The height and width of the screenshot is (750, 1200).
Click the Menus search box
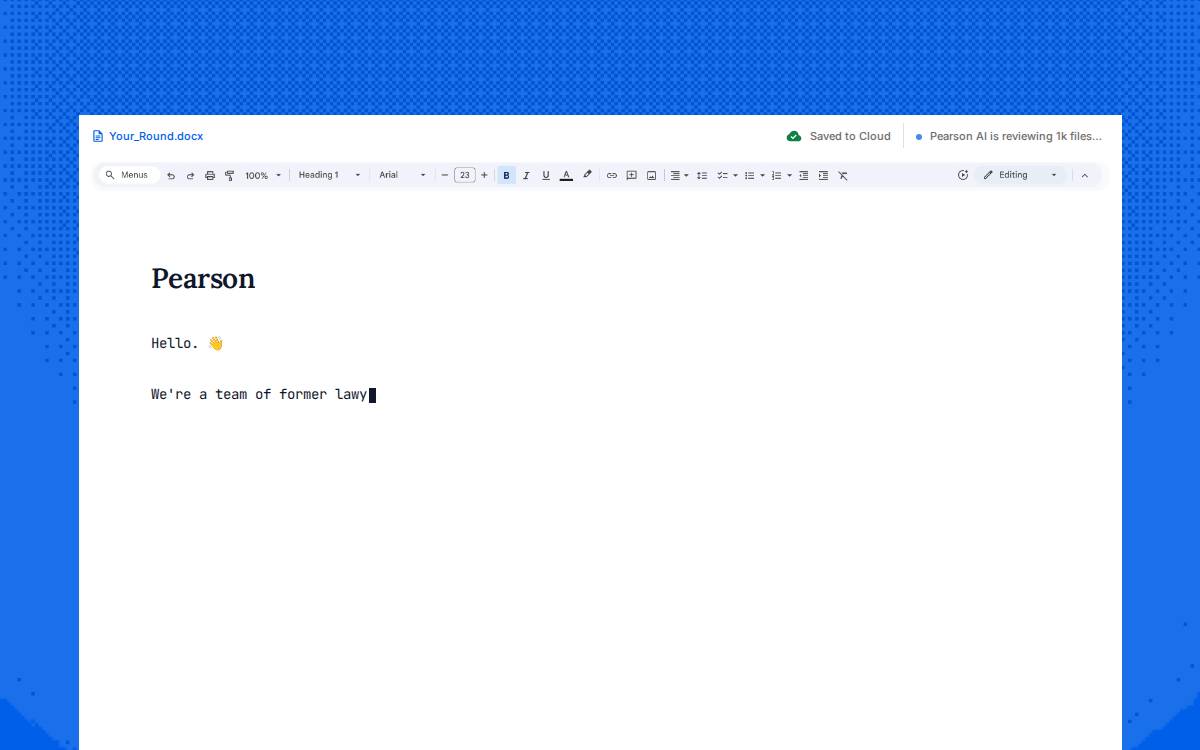129,175
